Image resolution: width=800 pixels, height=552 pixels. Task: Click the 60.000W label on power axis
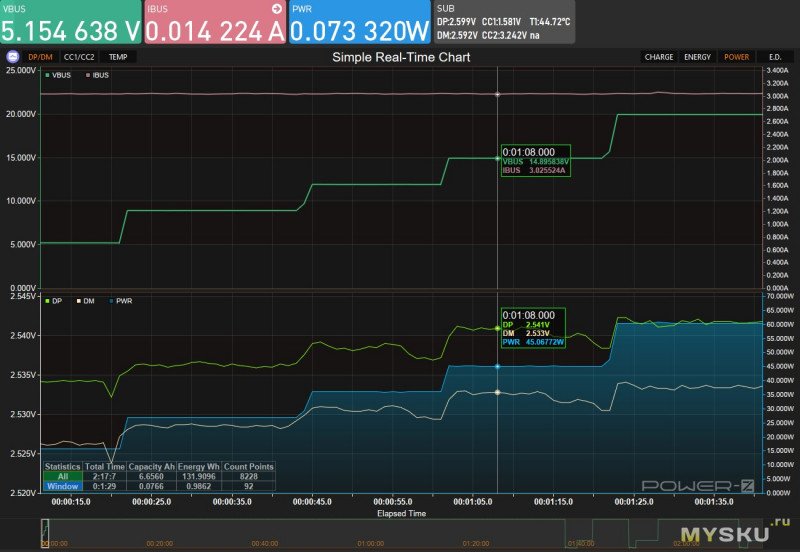[780, 324]
